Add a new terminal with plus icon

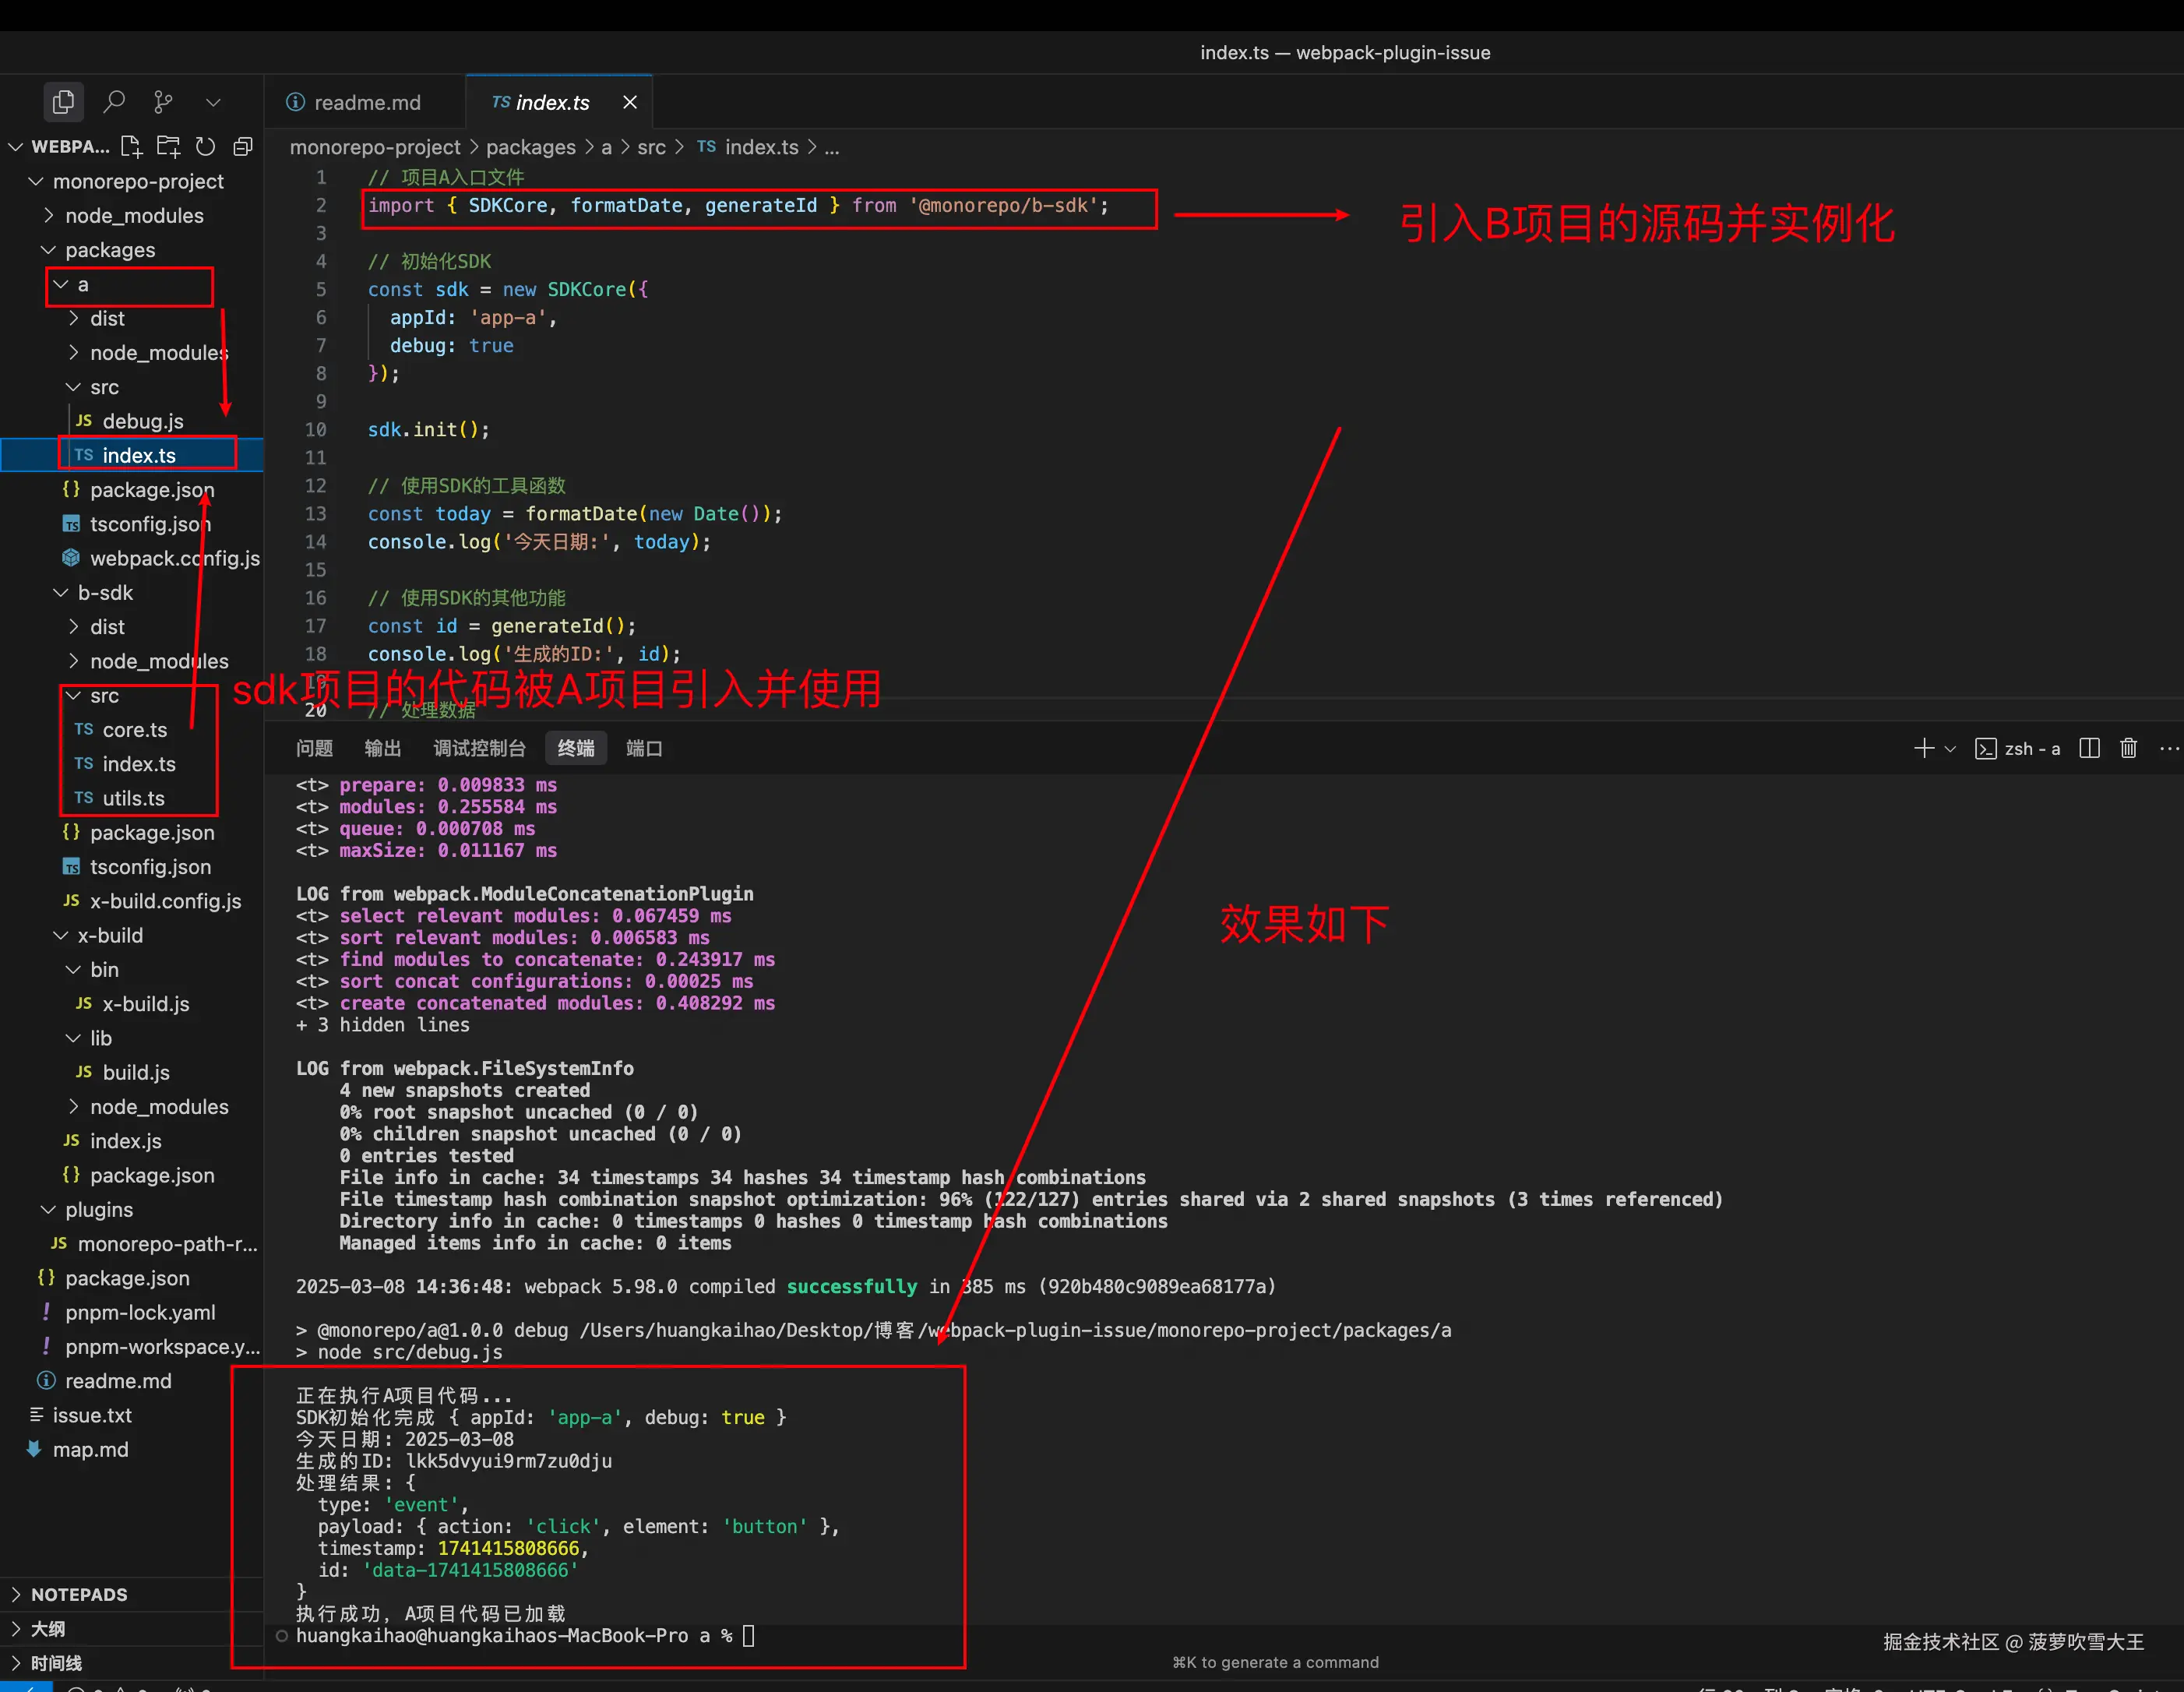1923,749
